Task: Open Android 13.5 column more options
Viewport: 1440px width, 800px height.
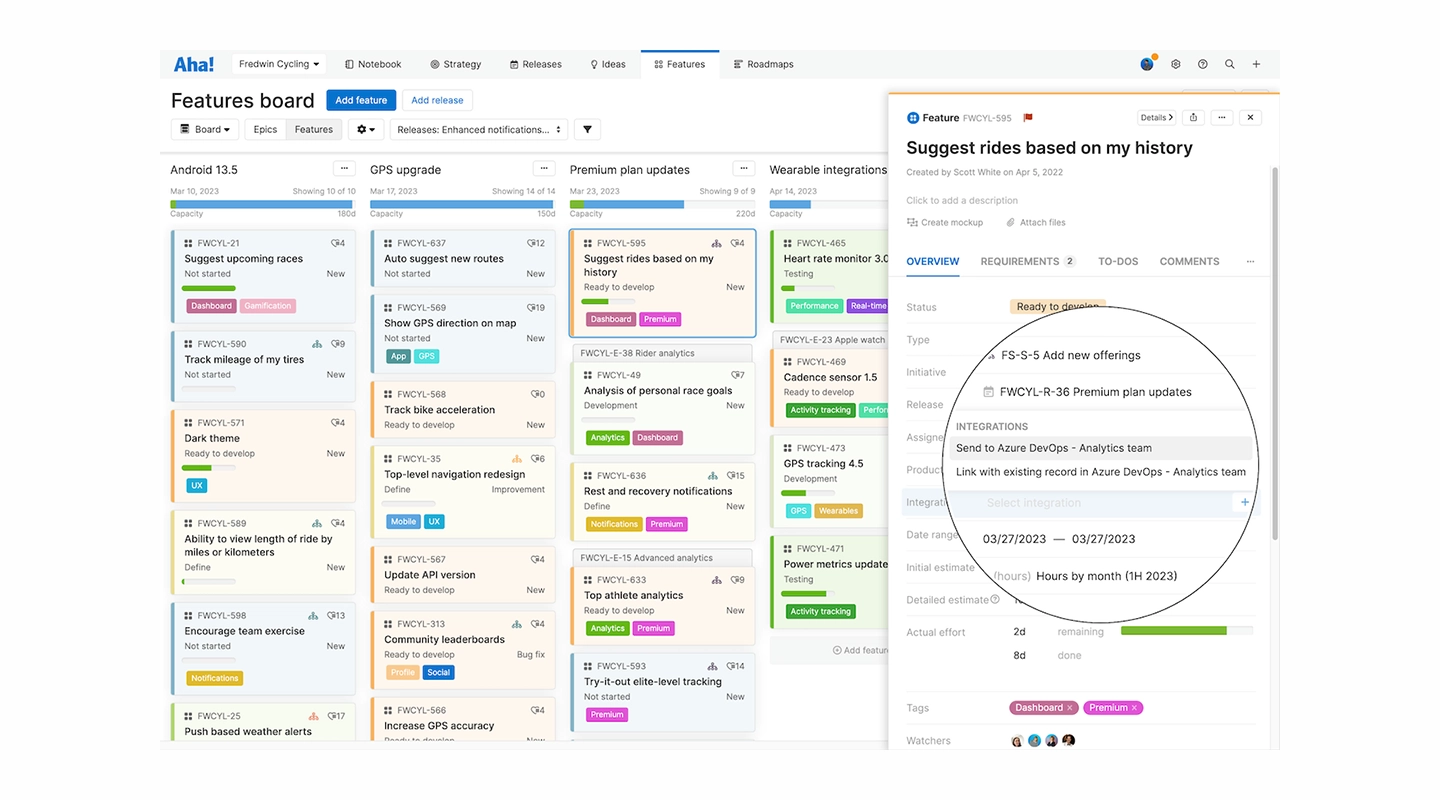Action: click(x=343, y=169)
